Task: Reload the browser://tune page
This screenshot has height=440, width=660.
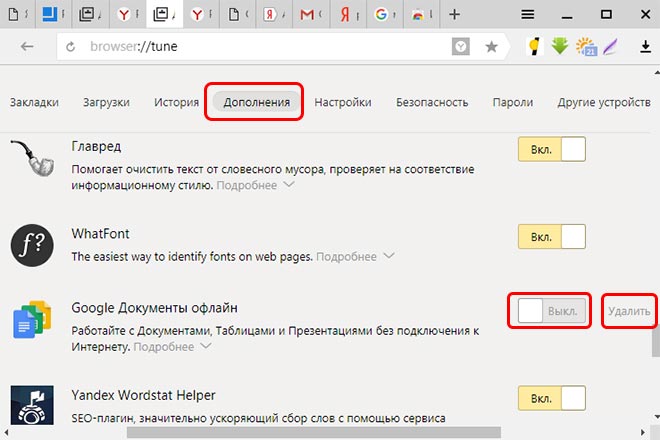Action: [x=71, y=47]
